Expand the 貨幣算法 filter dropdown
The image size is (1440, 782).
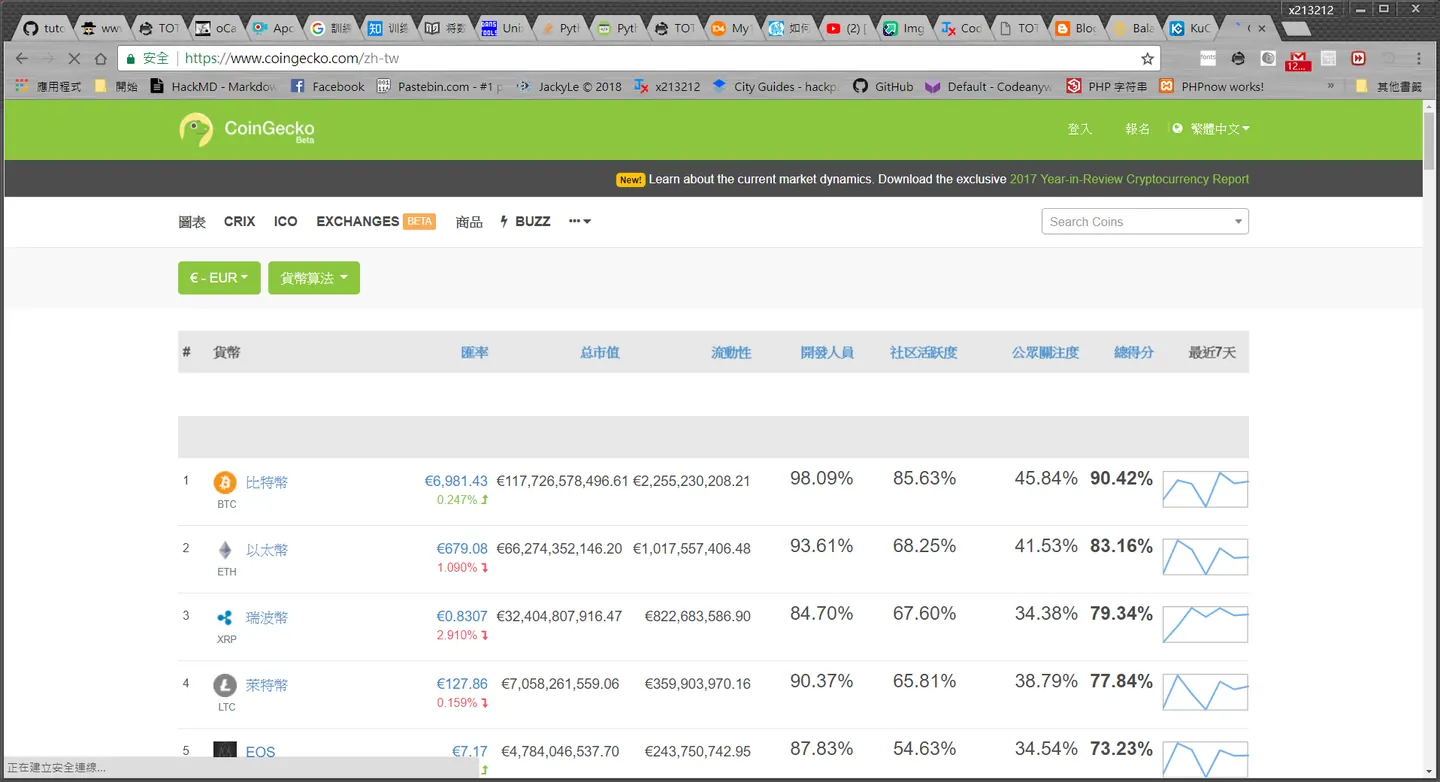[x=314, y=278]
